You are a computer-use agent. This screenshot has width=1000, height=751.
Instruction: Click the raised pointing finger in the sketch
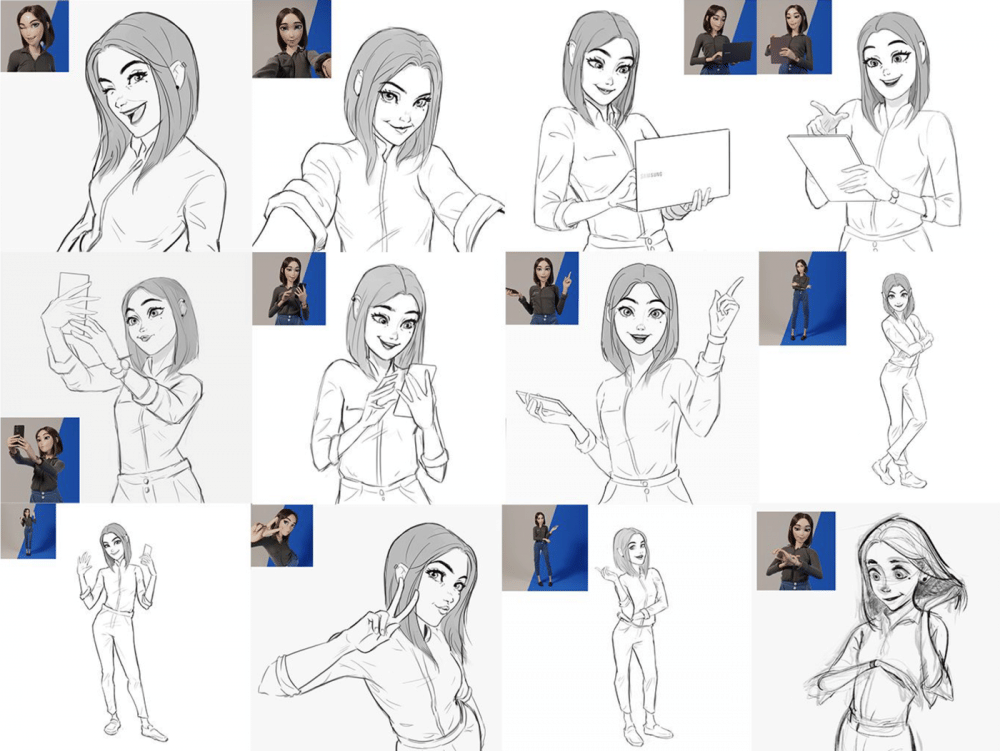(x=733, y=288)
